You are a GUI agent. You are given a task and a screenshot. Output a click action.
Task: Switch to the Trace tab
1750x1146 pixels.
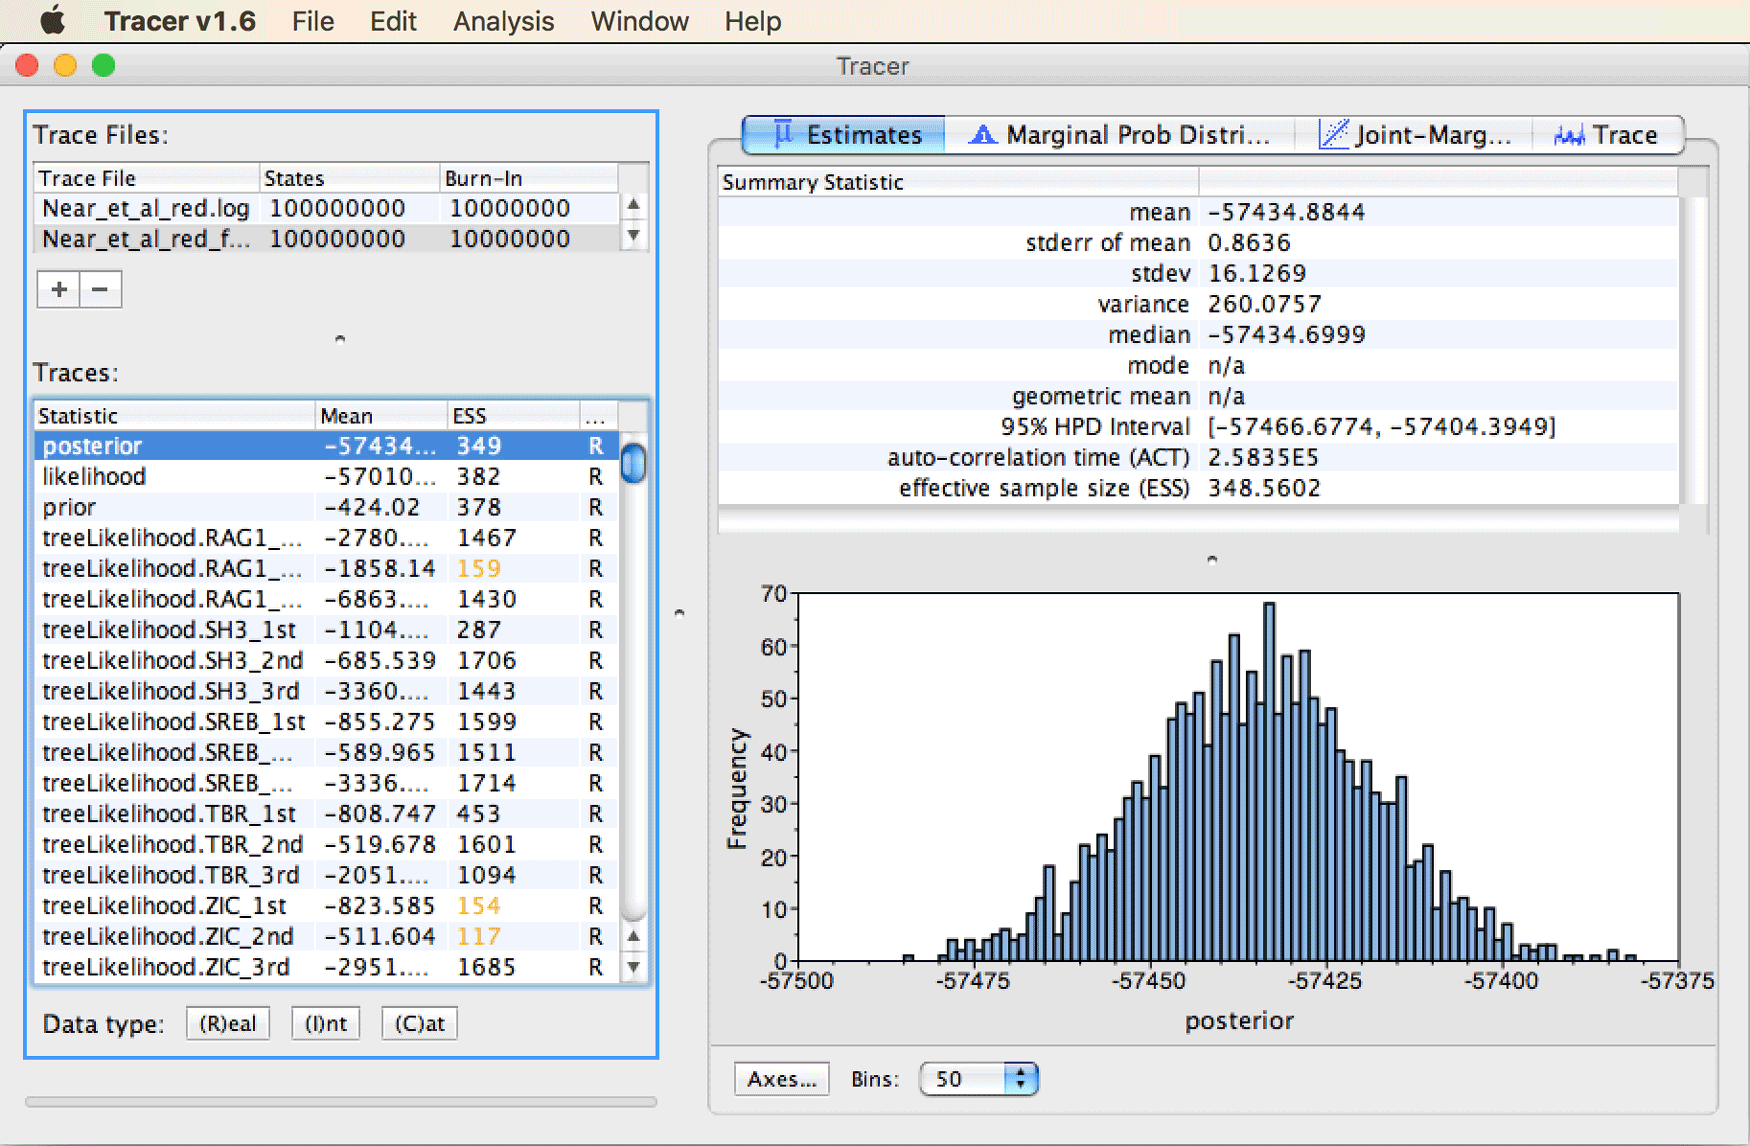1607,135
